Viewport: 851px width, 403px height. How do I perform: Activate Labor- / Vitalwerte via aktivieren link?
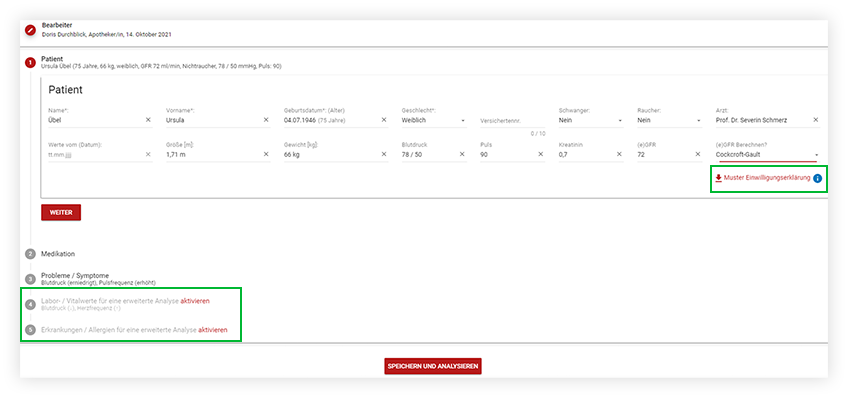click(x=195, y=300)
